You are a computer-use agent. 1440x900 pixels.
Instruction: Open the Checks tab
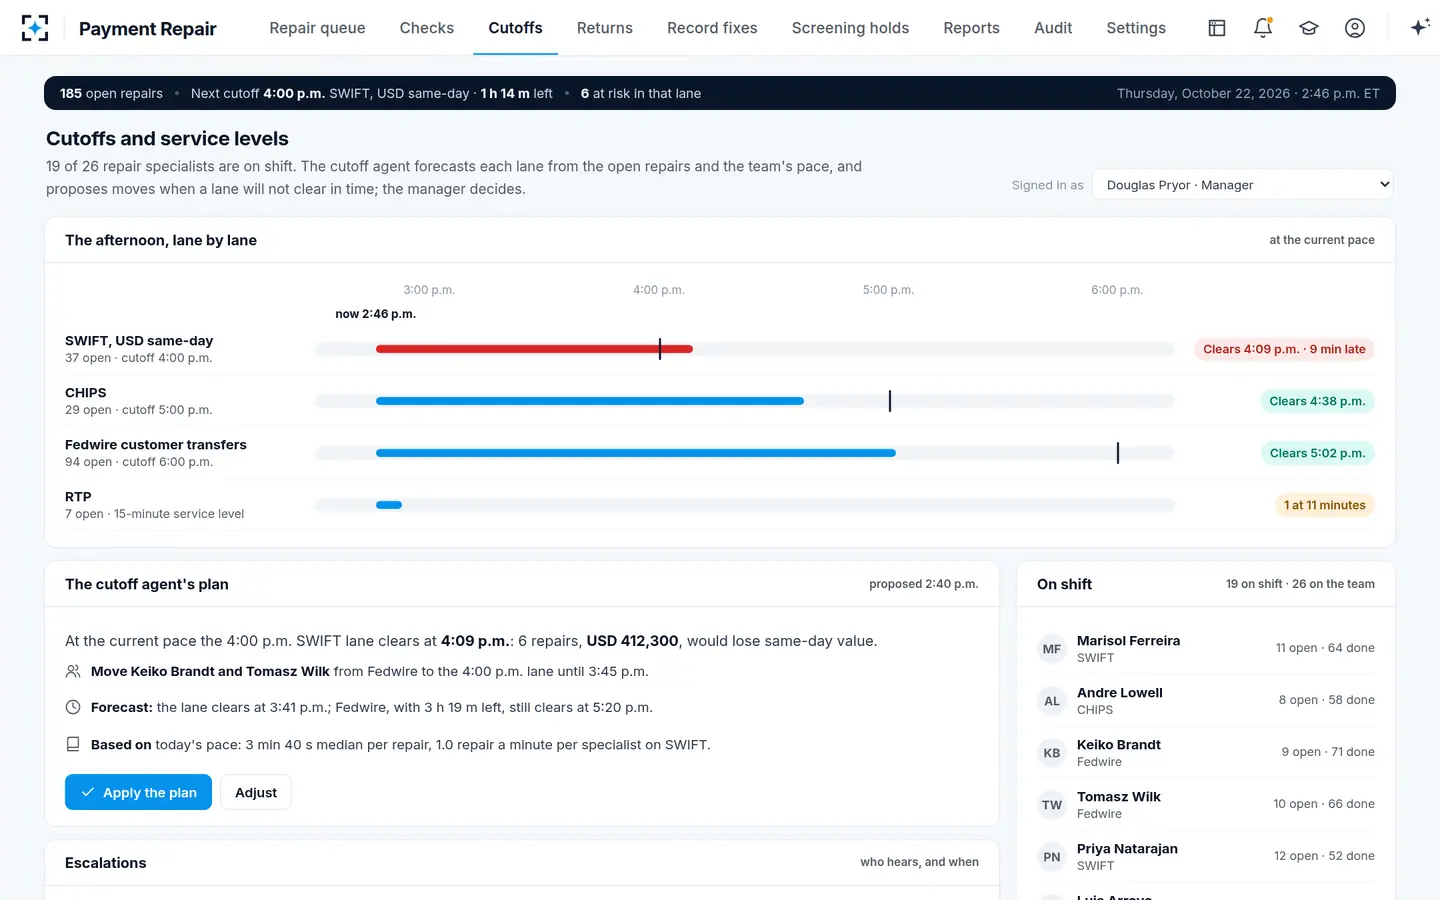[x=427, y=28]
